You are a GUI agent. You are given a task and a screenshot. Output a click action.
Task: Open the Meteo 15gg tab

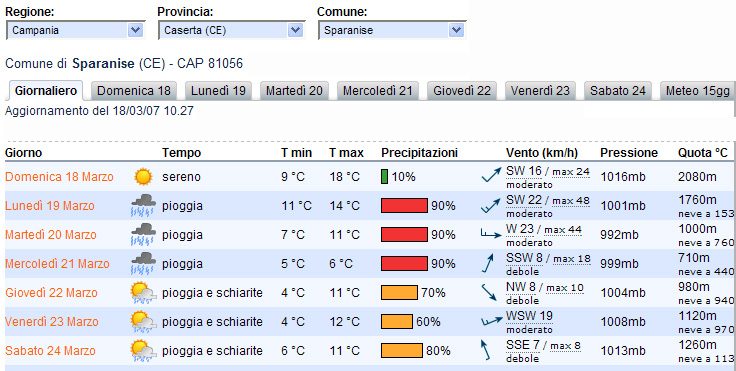698,91
